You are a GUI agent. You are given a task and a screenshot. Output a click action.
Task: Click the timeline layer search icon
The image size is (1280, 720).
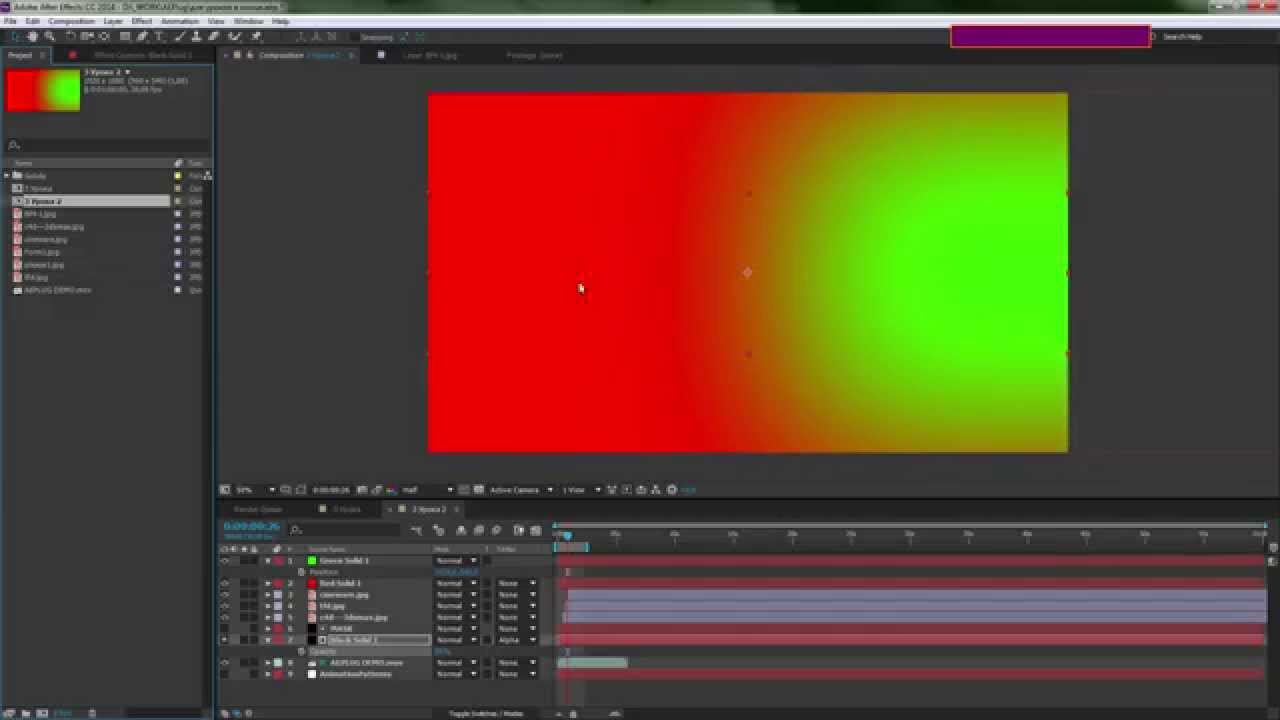[x=296, y=530]
